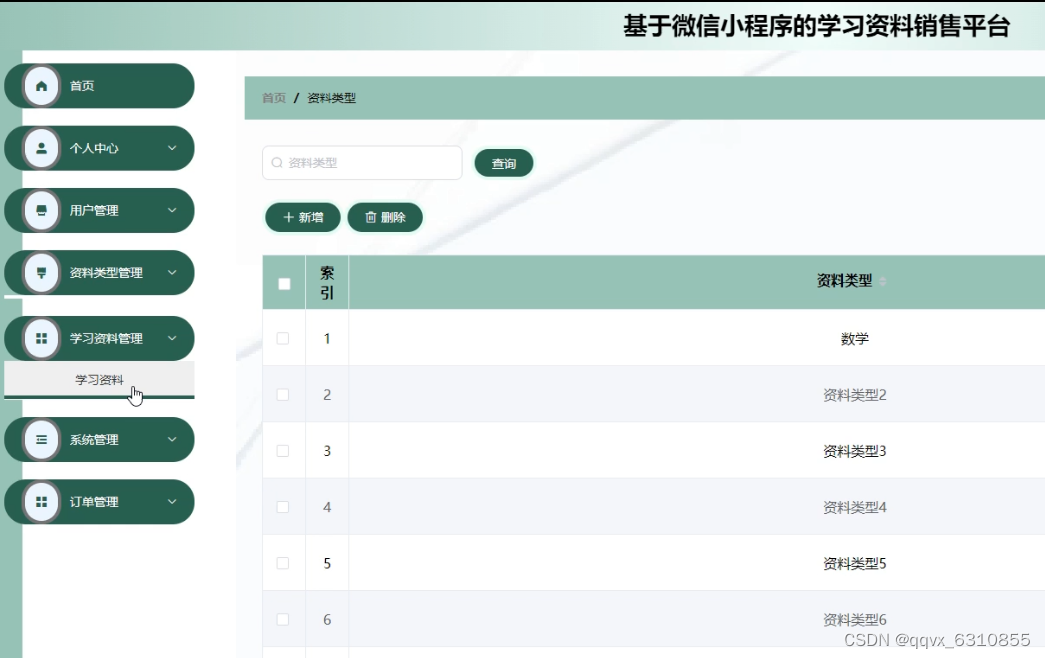The image size is (1045, 658).
Task: Open 首页 from the breadcrumb
Action: [272, 97]
